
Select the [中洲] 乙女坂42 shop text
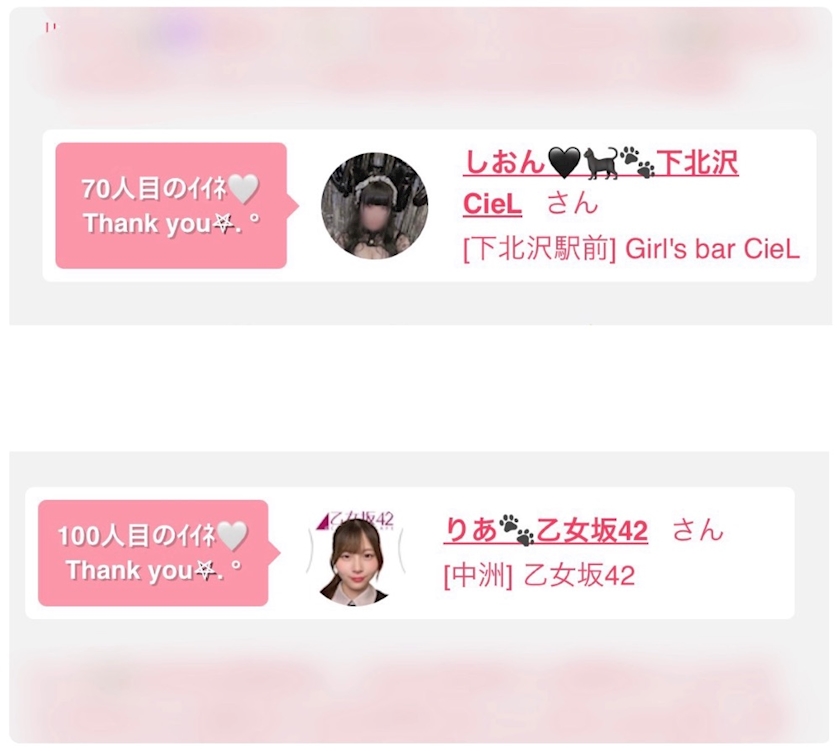539,576
